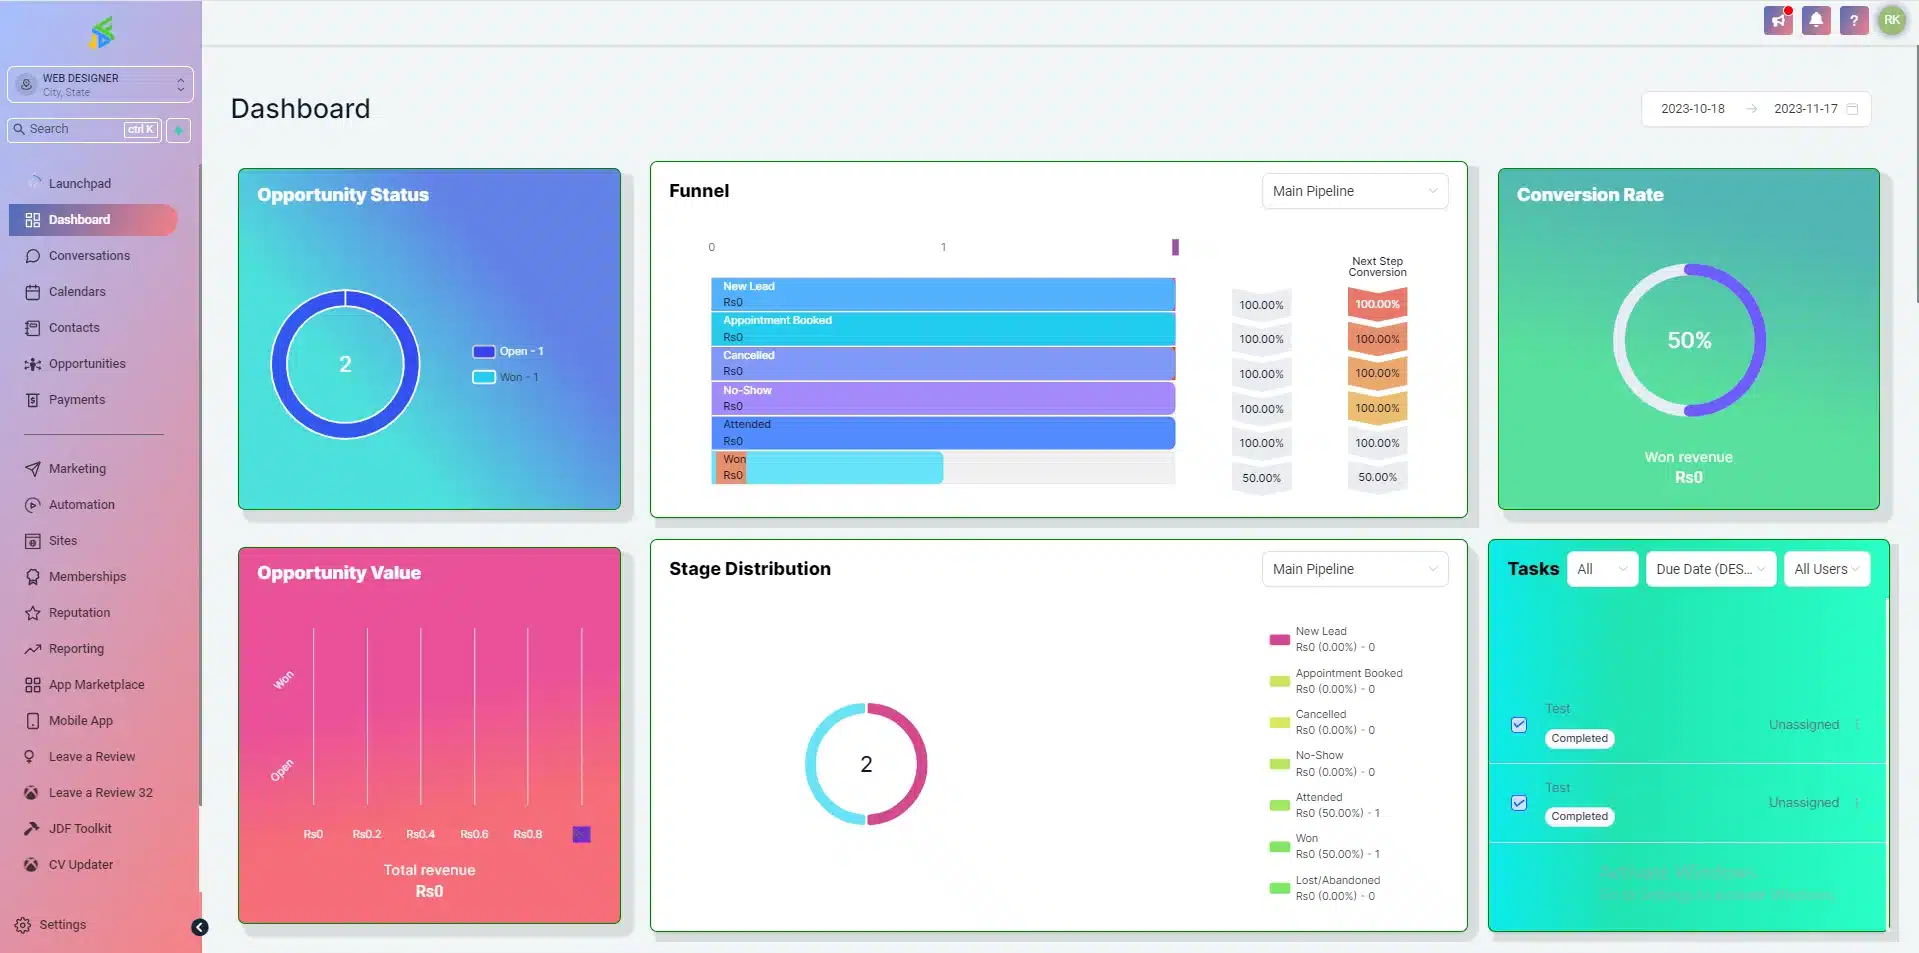Screen dimensions: 1919x953
Task: Click the Settings gear in sidebar
Action: [23, 925]
